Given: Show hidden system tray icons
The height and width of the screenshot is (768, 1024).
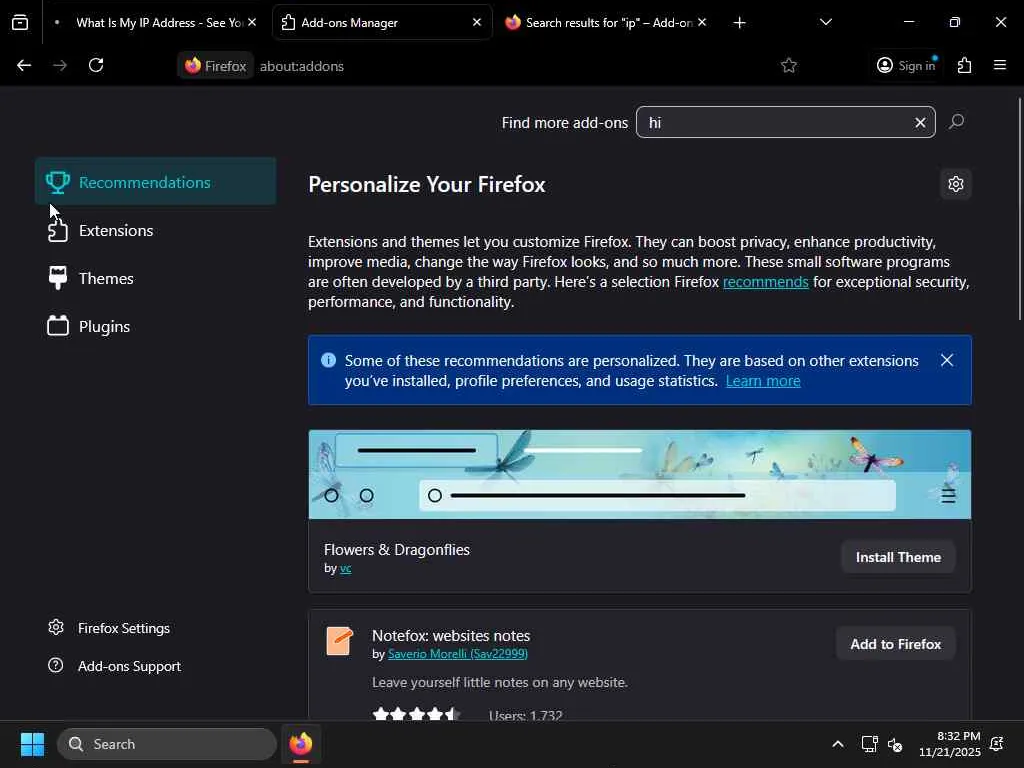Looking at the screenshot, I should click(838, 744).
